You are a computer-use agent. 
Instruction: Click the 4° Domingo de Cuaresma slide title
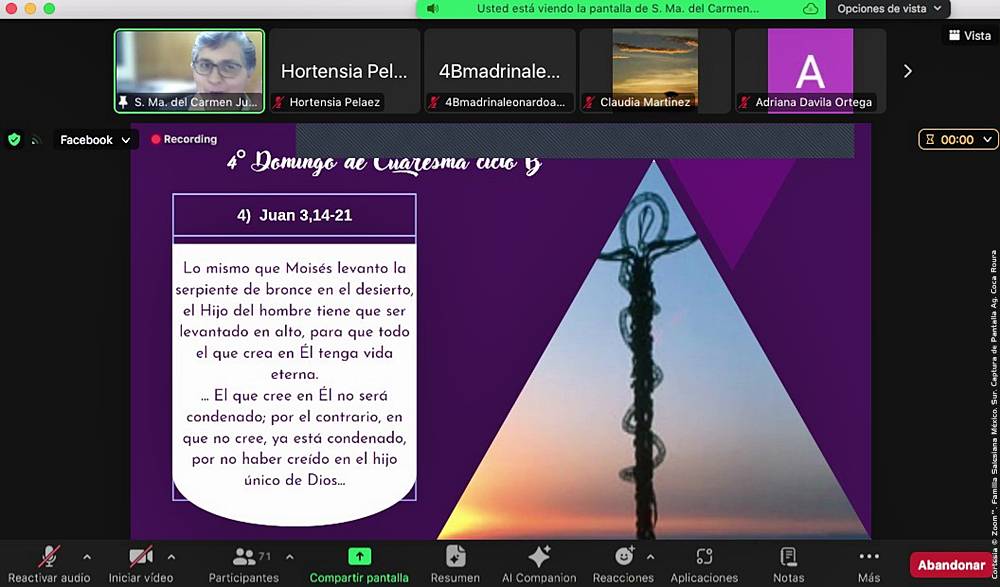pyautogui.click(x=385, y=163)
